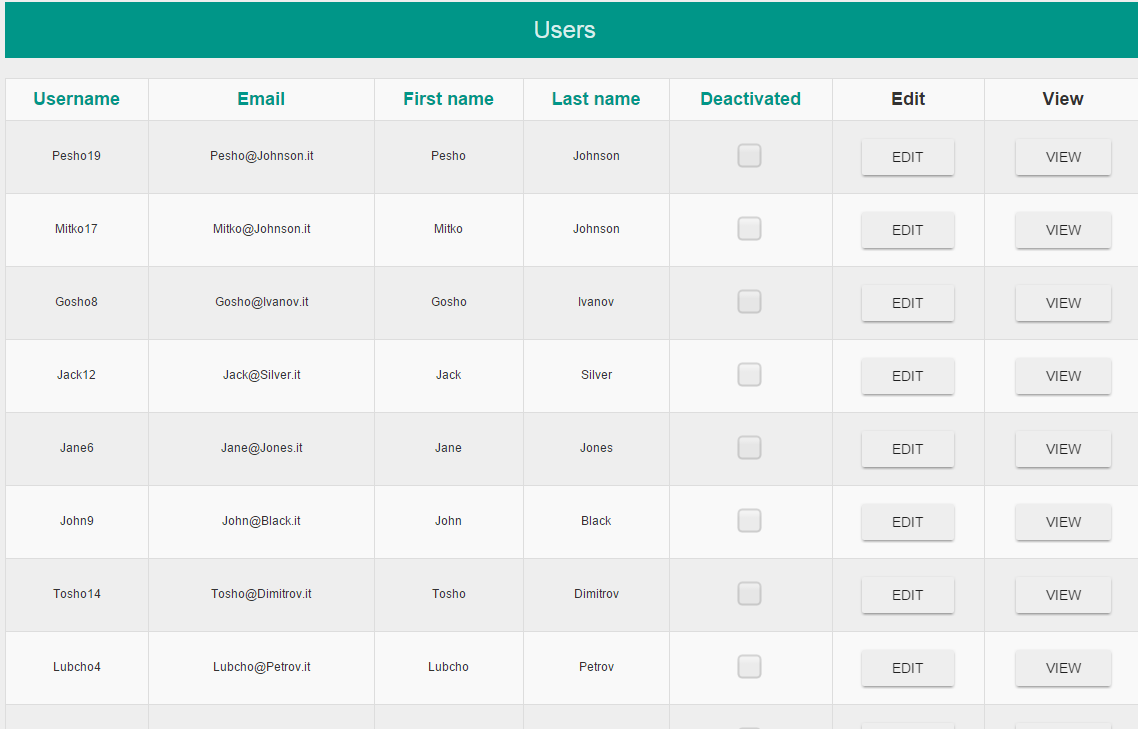
Task: Sort by the Last name column
Action: [x=596, y=99]
